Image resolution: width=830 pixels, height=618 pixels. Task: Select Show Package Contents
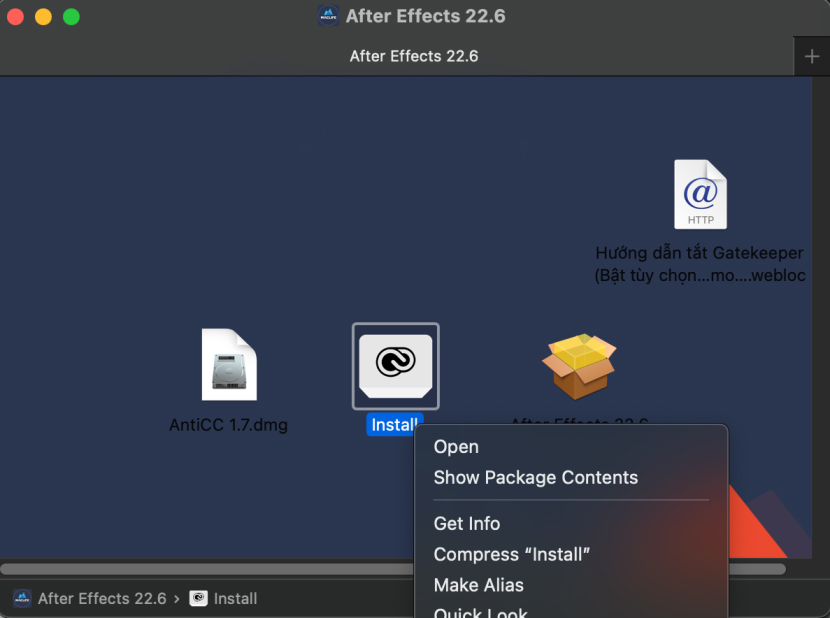(x=535, y=477)
